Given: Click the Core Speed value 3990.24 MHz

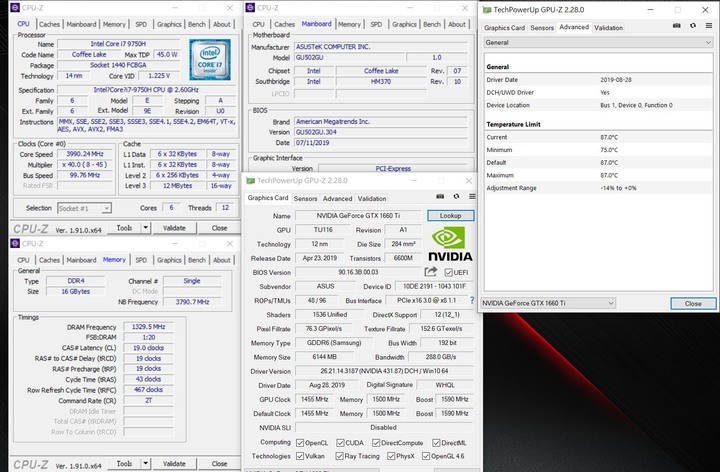Looking at the screenshot, I should pyautogui.click(x=84, y=154).
